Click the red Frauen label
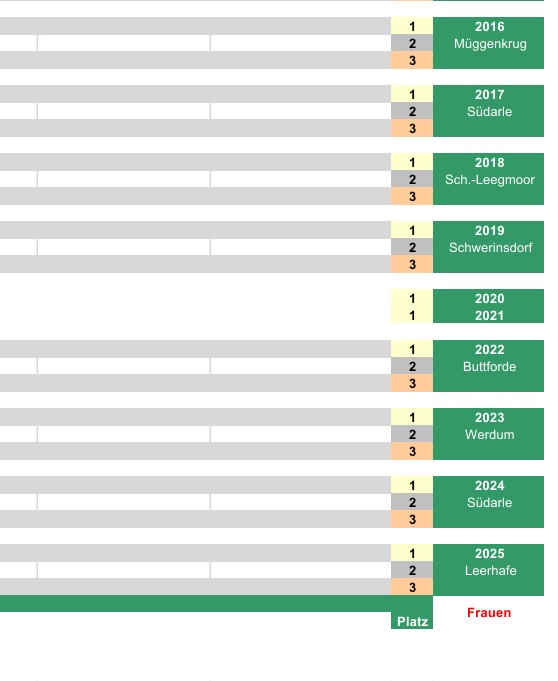Viewport: 558px width, 681px height. pos(489,612)
